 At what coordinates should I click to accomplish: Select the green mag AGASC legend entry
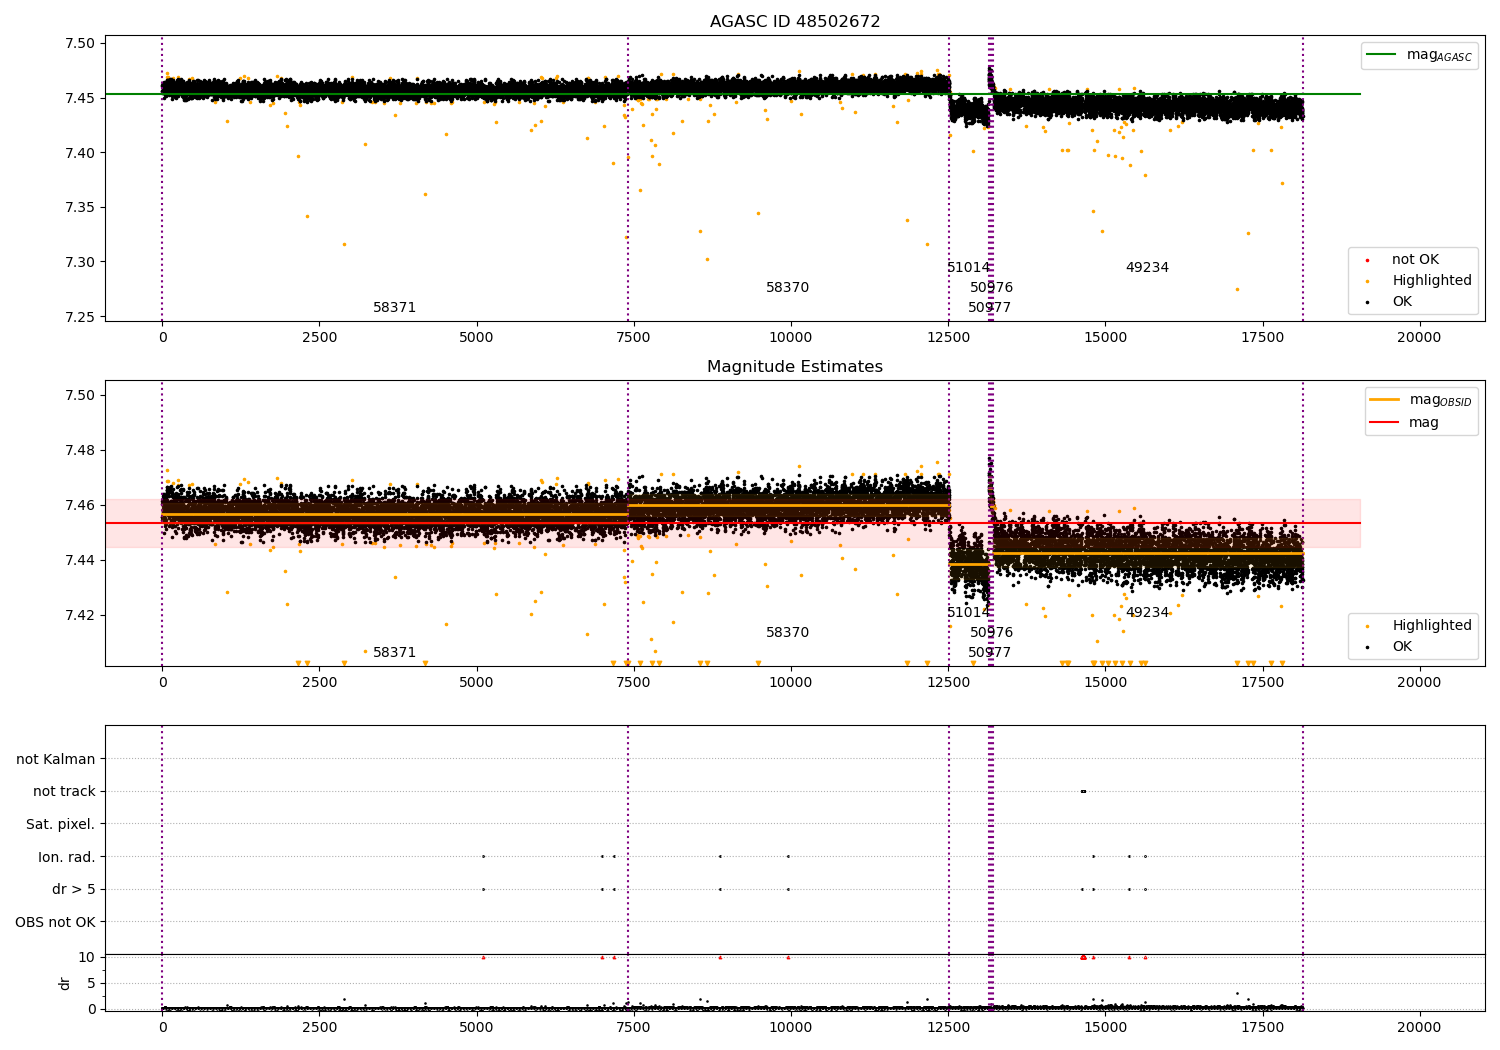click(x=1419, y=55)
